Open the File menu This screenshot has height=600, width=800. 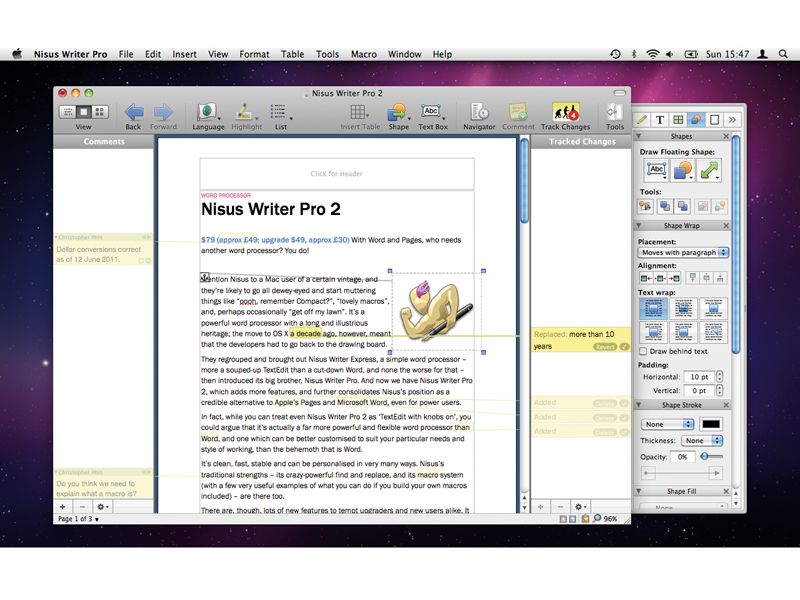coord(126,54)
